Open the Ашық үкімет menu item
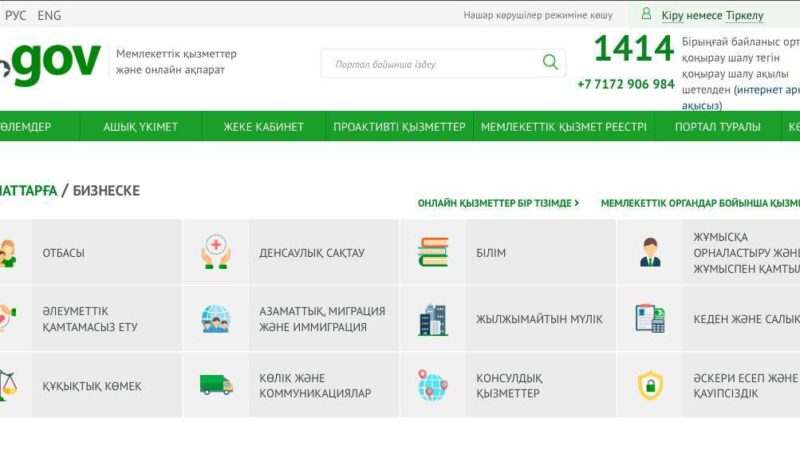 tap(140, 127)
